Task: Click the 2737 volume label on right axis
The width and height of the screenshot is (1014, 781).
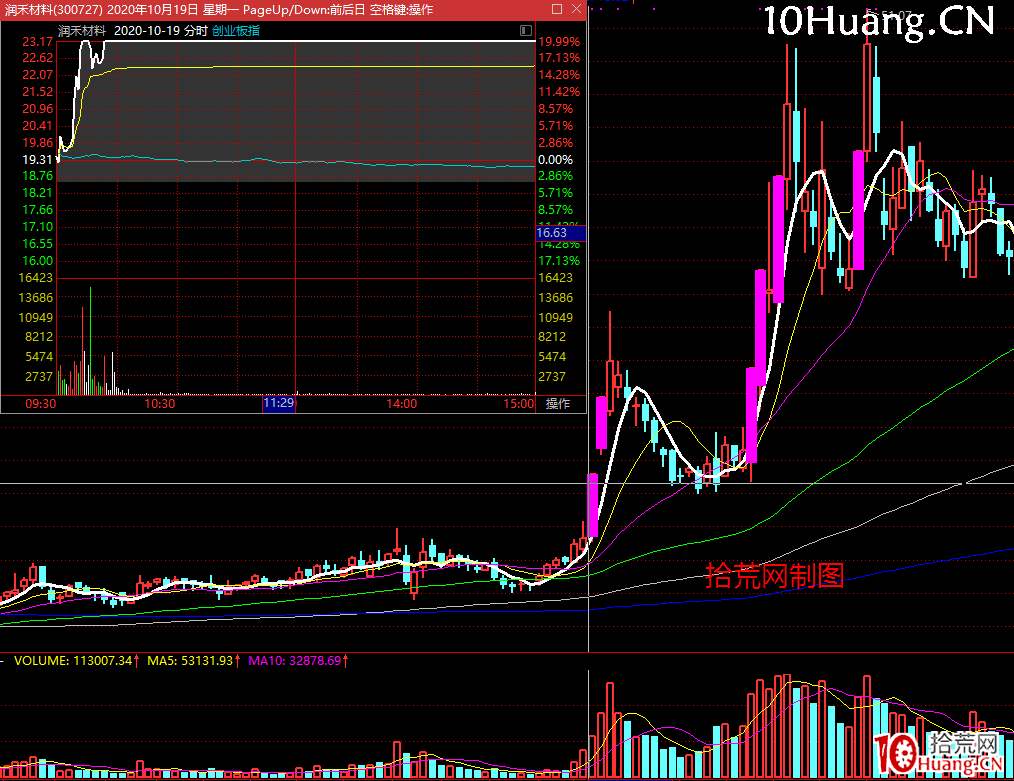Action: point(552,376)
